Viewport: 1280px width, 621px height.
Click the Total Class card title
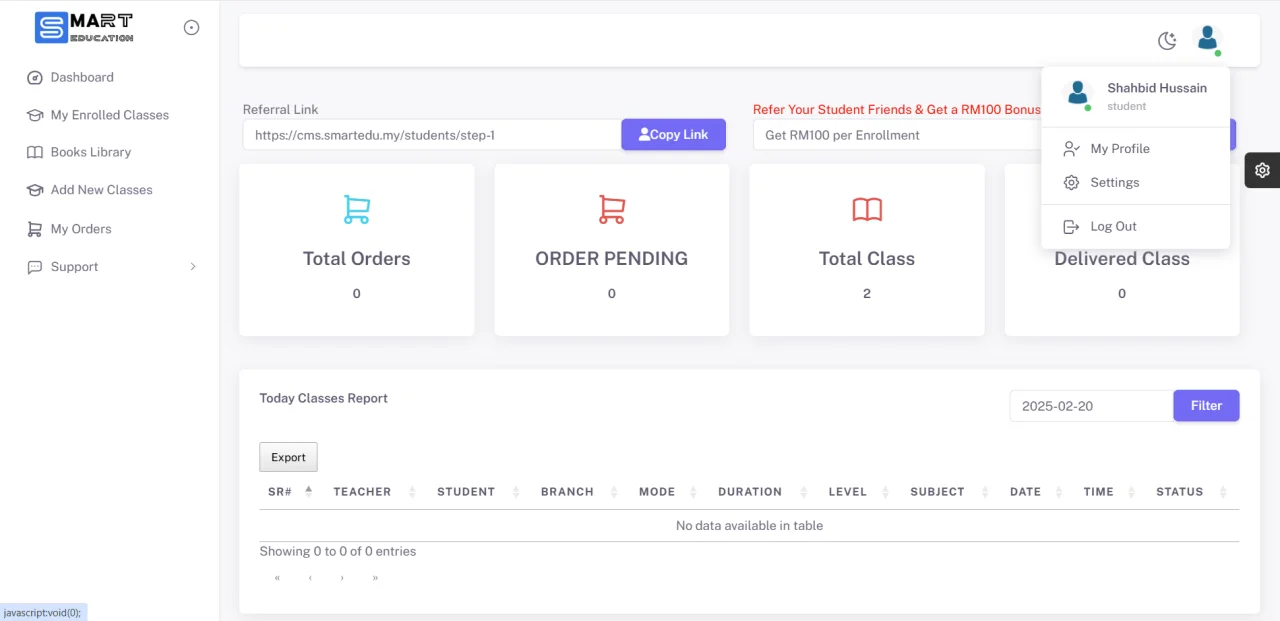(867, 259)
